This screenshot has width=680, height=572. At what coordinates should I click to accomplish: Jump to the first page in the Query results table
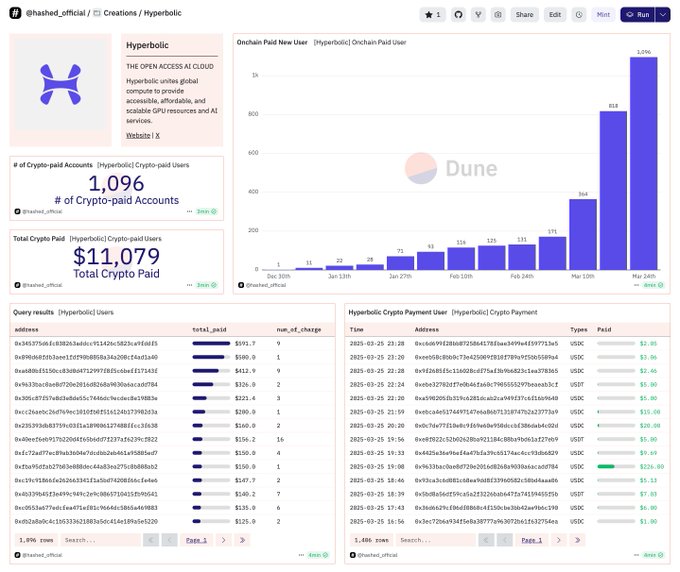(x=150, y=540)
